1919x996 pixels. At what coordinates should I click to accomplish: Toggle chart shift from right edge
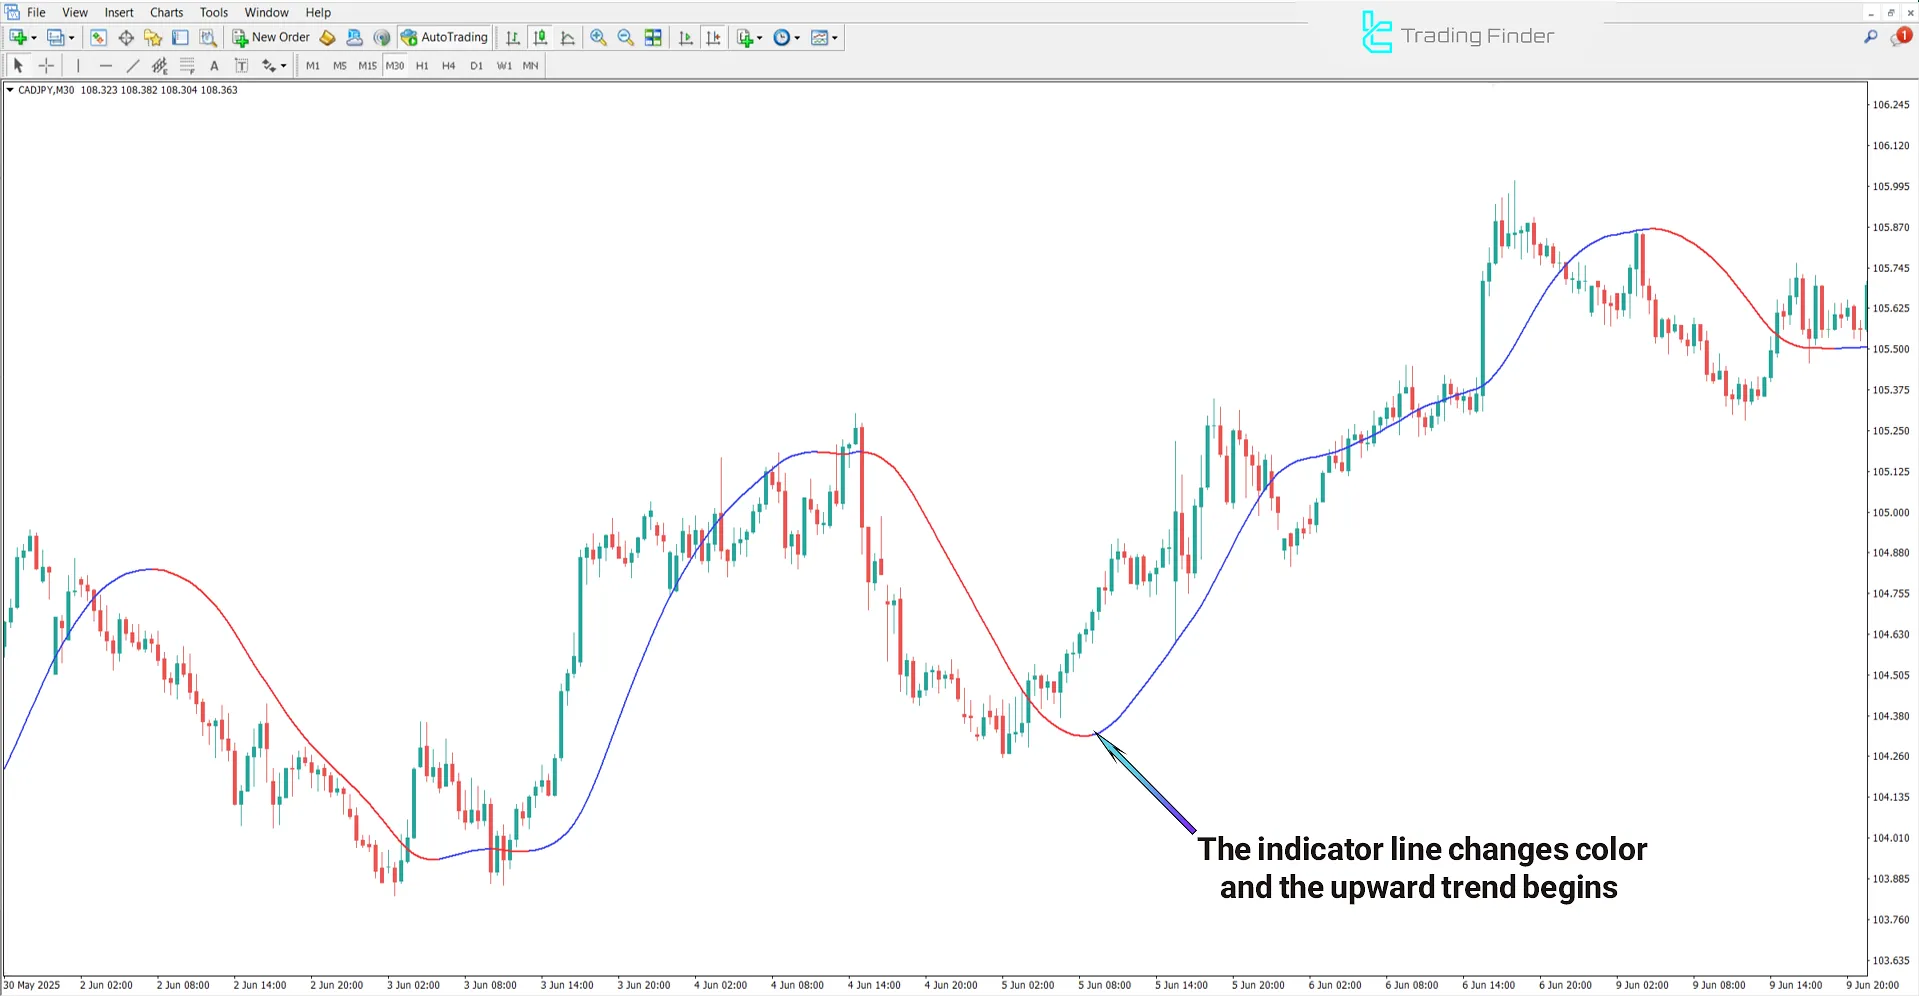(x=714, y=37)
